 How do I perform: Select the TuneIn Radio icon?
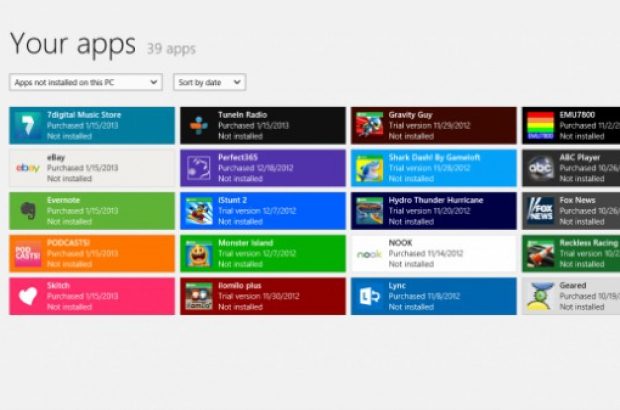pyautogui.click(x=199, y=125)
